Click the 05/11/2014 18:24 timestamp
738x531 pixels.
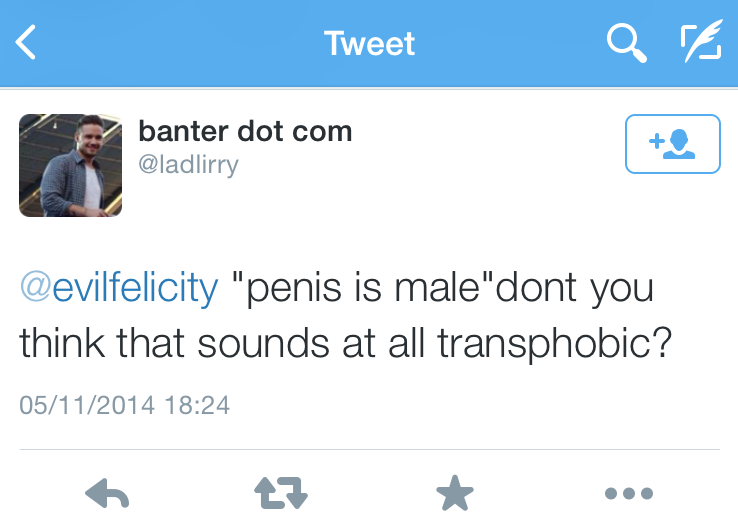125,405
